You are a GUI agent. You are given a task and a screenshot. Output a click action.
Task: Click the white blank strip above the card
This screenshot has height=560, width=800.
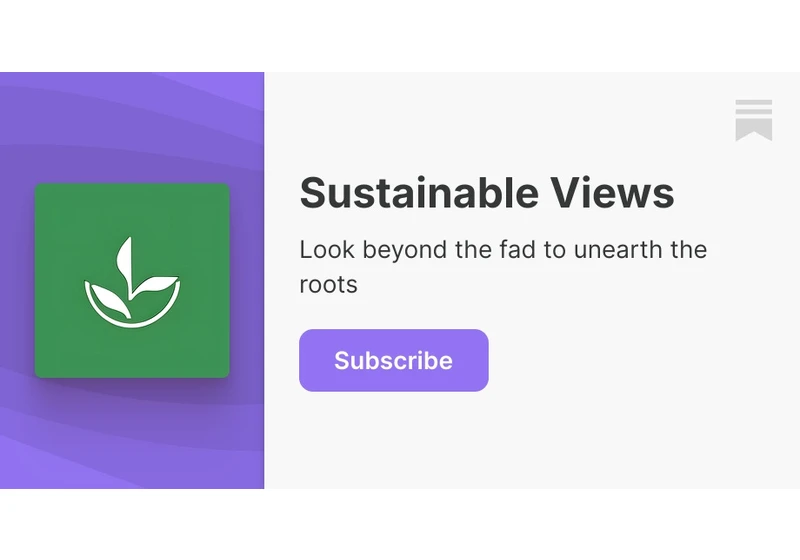click(x=400, y=36)
